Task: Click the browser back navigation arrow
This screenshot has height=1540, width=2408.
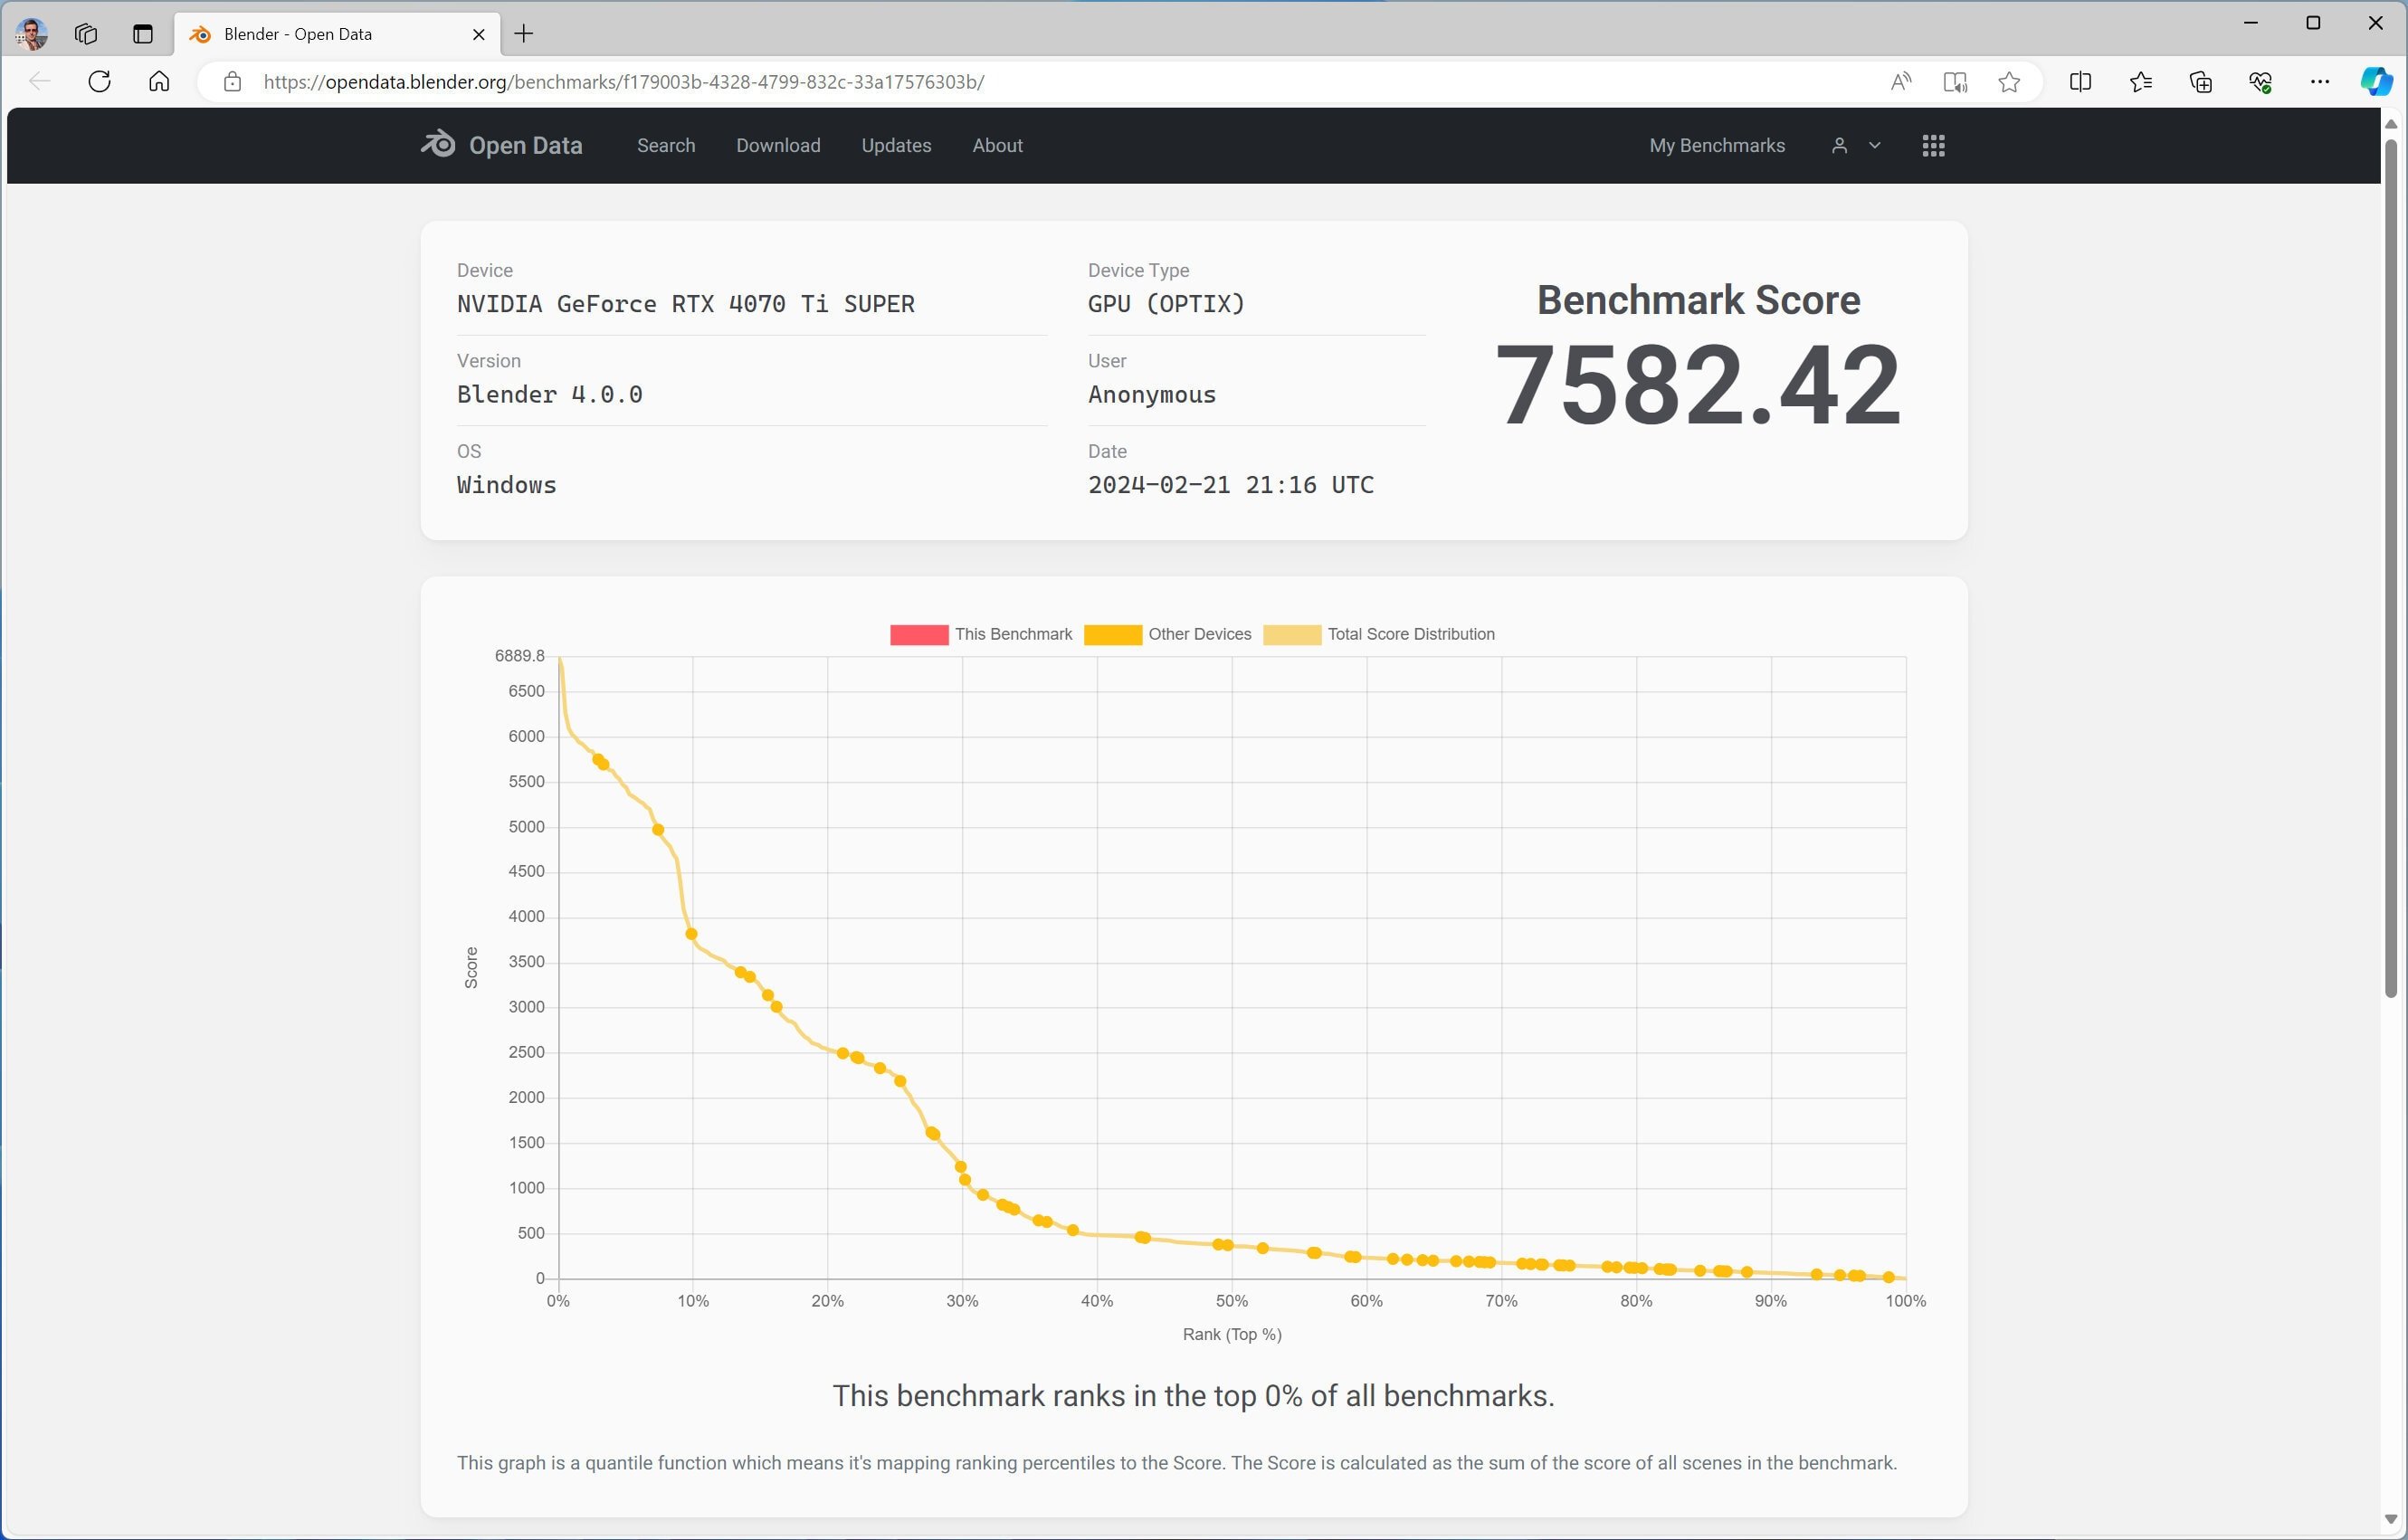Action: click(37, 81)
